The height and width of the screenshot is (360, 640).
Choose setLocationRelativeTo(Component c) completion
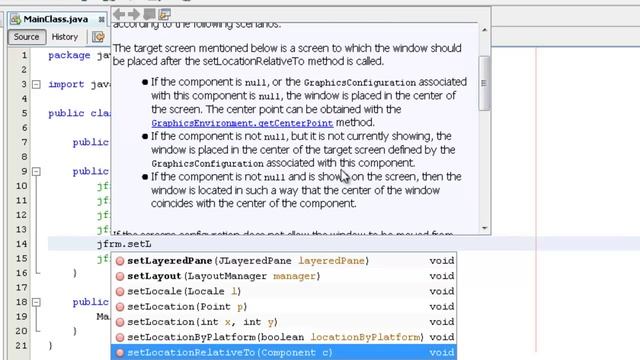pyautogui.click(x=284, y=352)
